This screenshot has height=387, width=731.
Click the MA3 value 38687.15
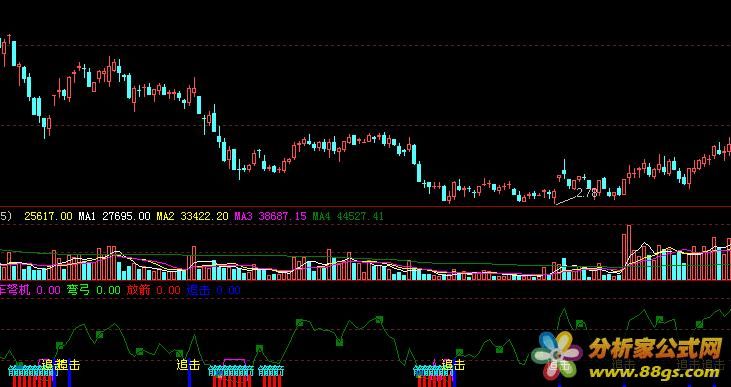tap(282, 216)
